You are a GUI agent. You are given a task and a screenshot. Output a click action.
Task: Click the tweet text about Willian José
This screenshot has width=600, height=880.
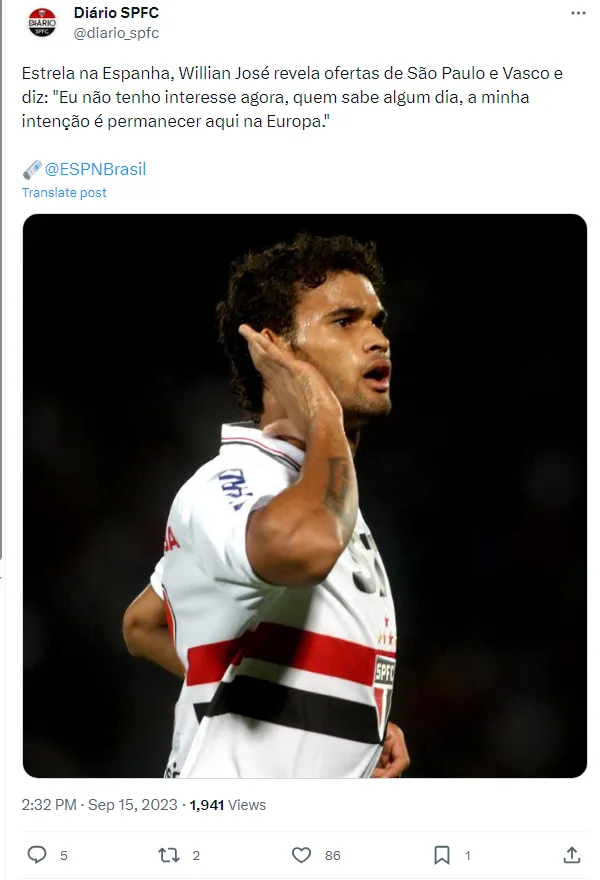(x=292, y=97)
